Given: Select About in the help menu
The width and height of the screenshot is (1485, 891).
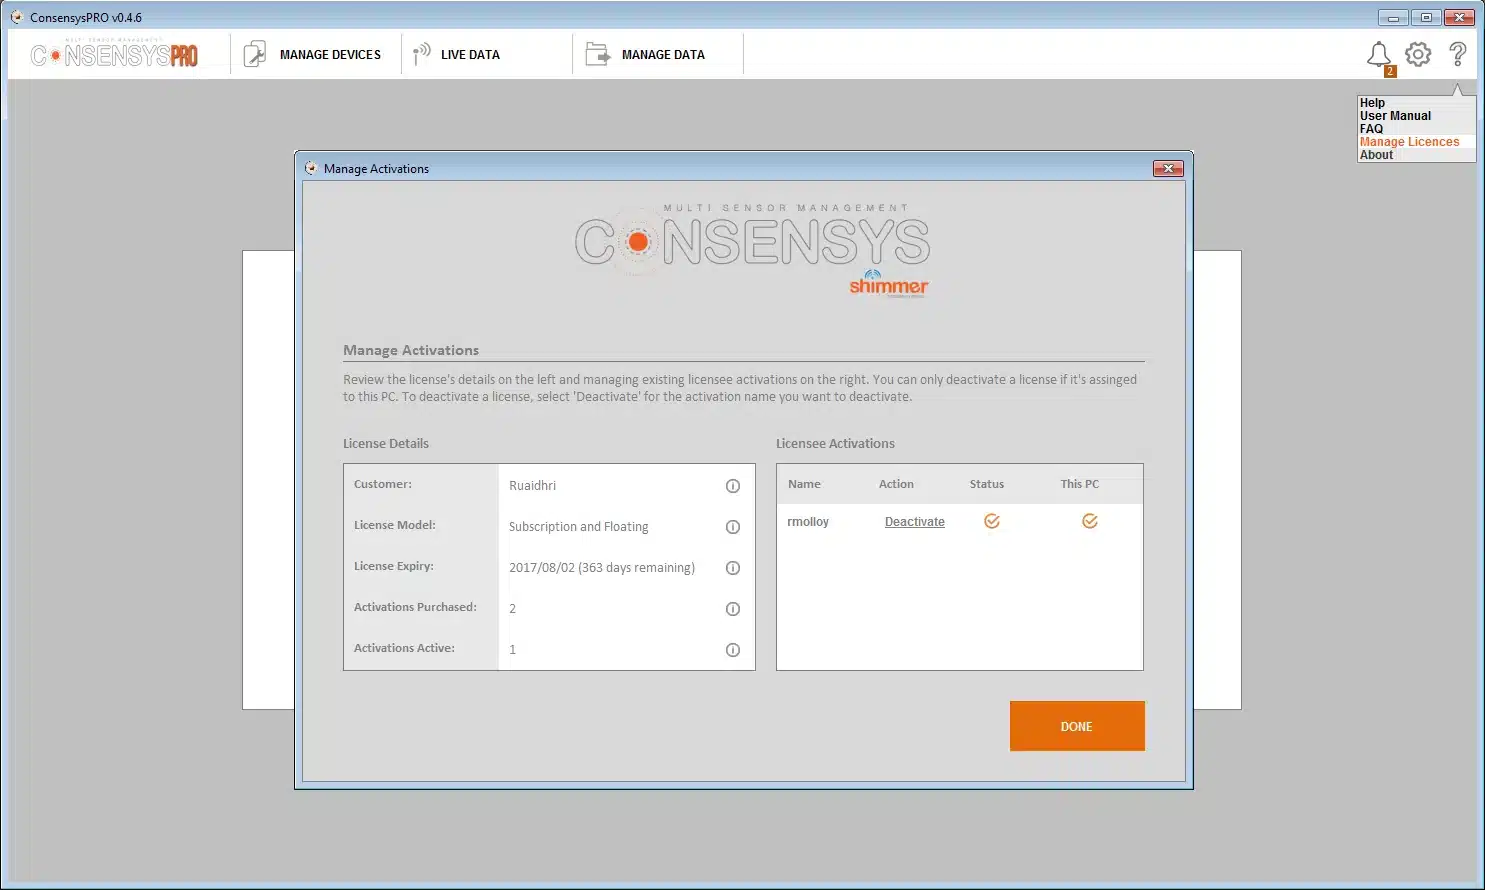Looking at the screenshot, I should coord(1376,155).
